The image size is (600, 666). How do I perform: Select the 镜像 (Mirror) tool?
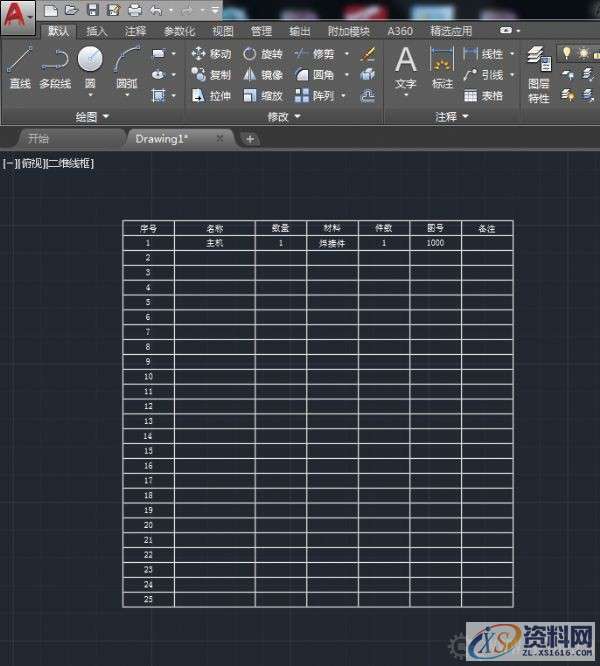pyautogui.click(x=263, y=75)
